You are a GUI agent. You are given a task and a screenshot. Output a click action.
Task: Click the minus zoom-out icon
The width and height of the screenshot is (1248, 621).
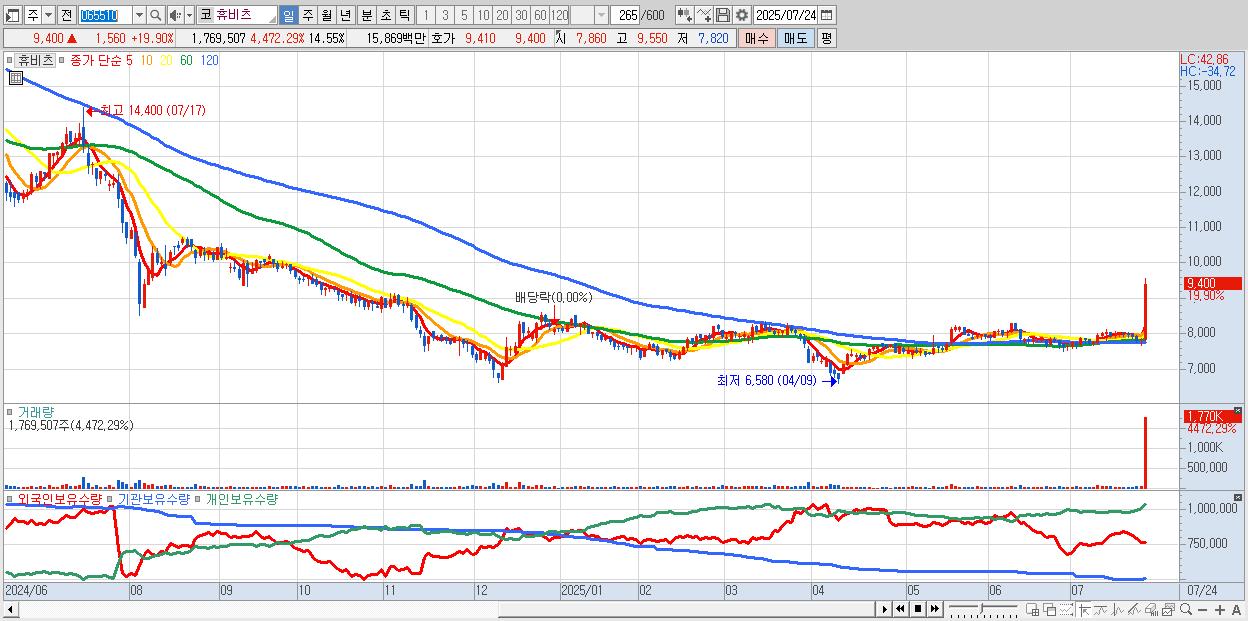pos(1202,609)
